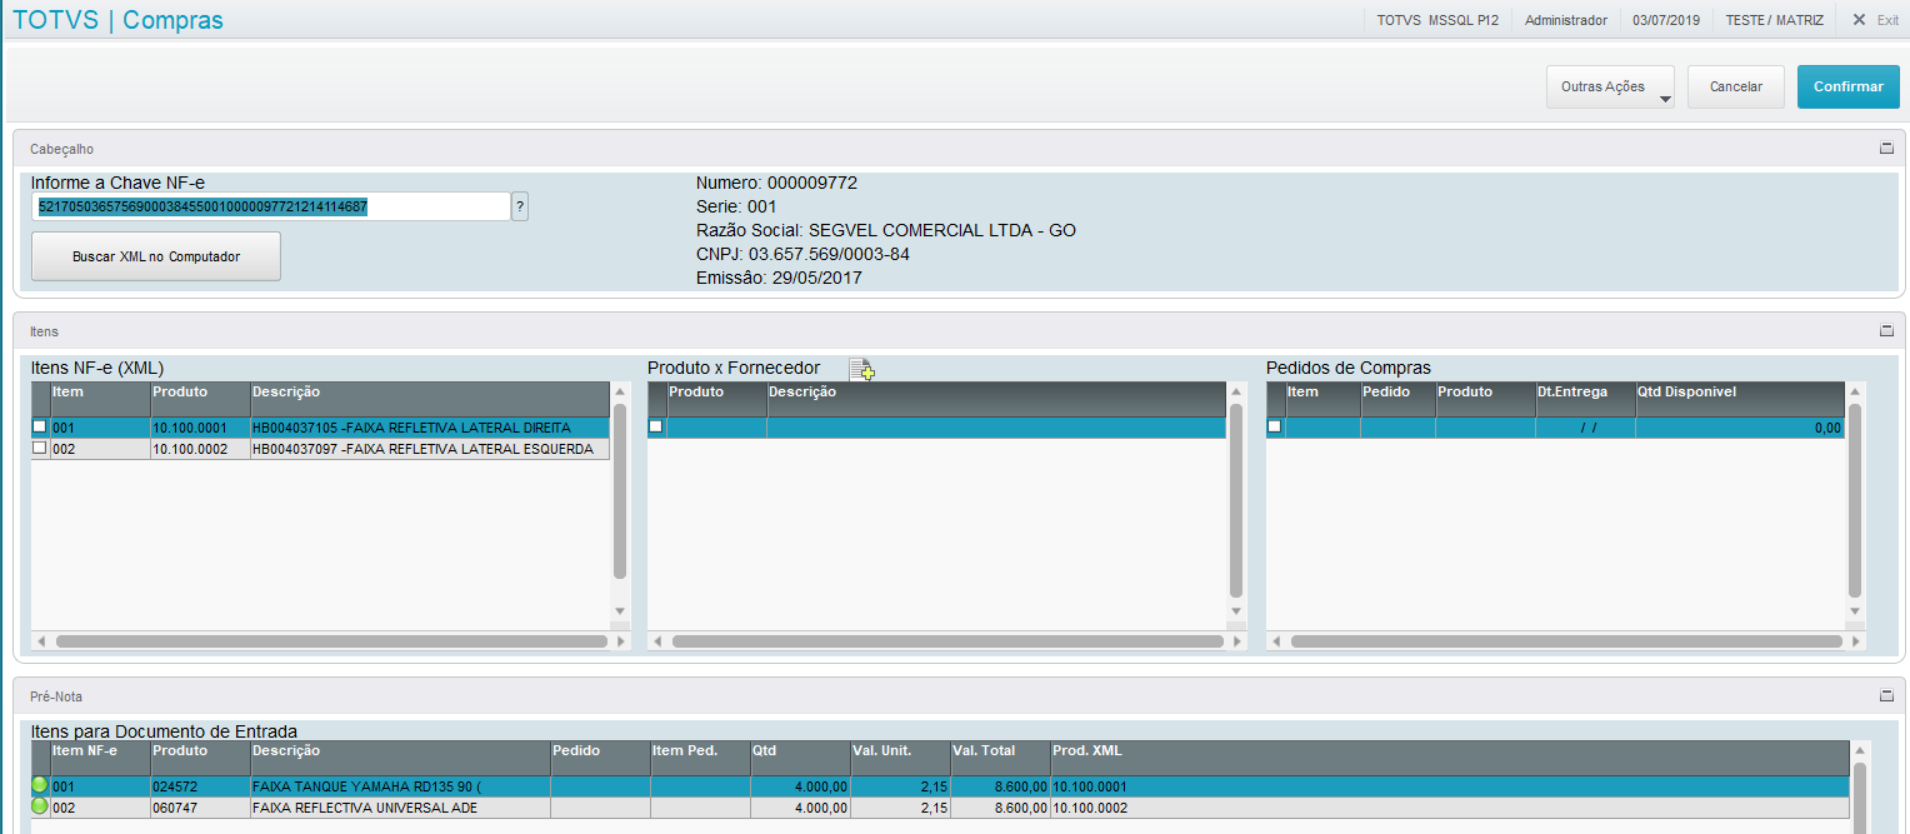
Task: Tick the Produto x Fornecedor row checkbox
Action: pyautogui.click(x=656, y=426)
